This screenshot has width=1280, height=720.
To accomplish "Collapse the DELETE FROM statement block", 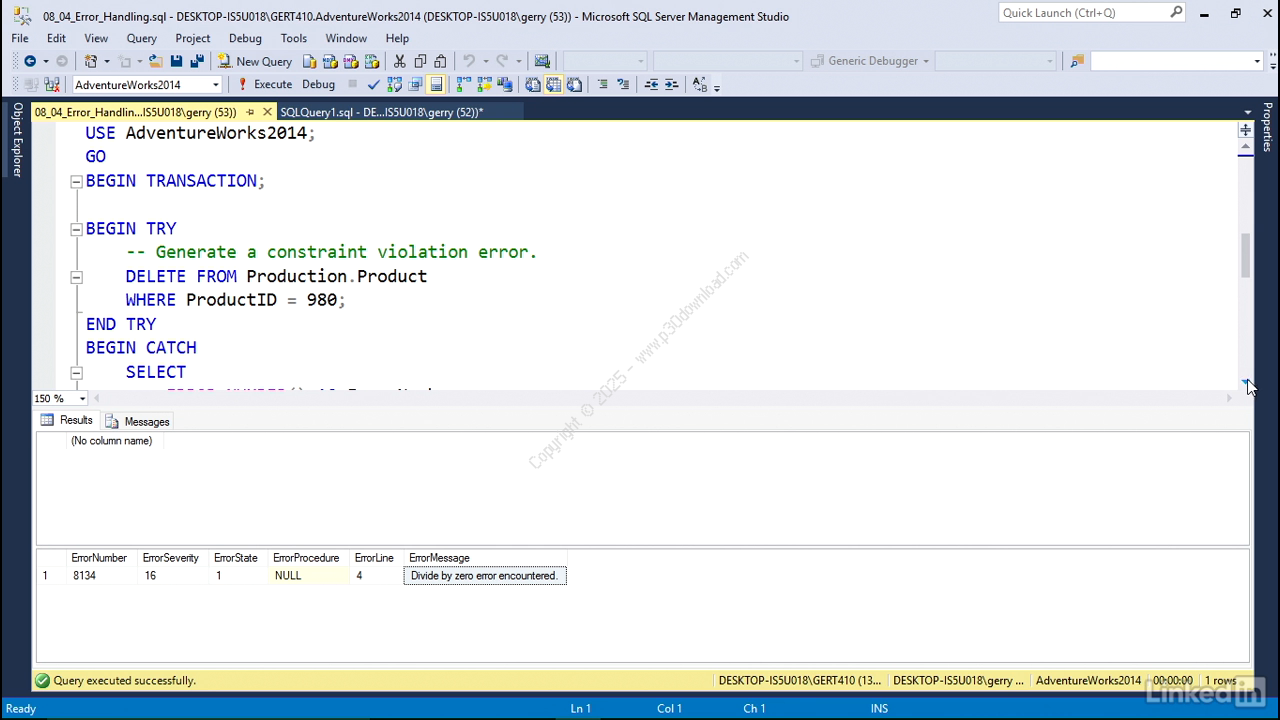I will click(76, 277).
